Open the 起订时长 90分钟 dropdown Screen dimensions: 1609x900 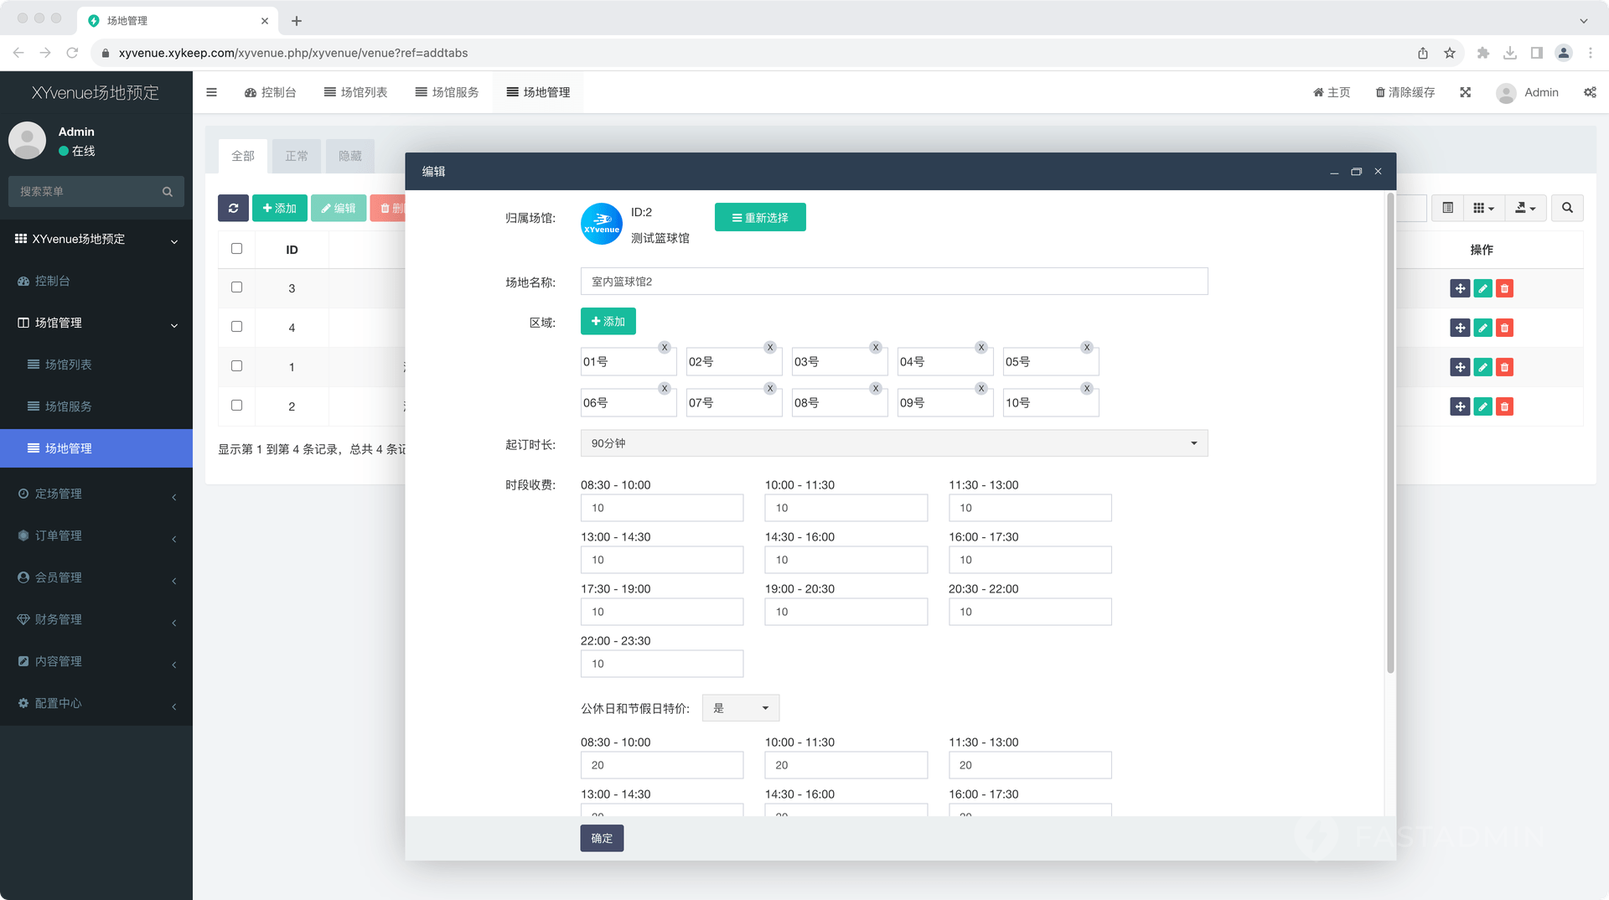(x=893, y=443)
